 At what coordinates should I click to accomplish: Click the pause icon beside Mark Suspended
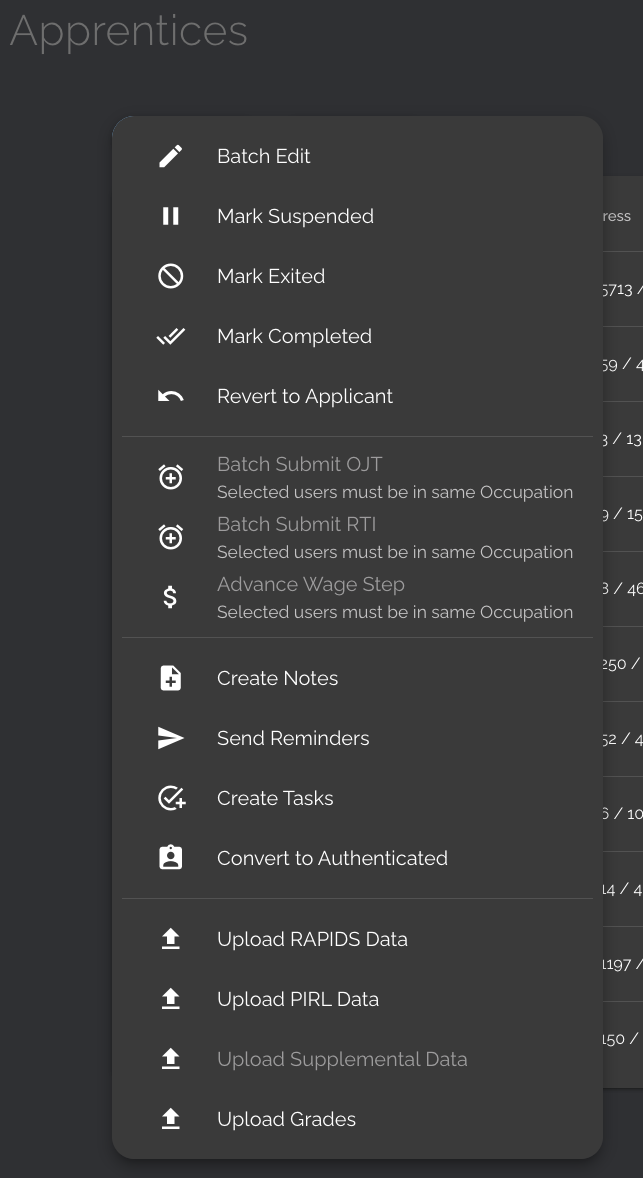171,216
